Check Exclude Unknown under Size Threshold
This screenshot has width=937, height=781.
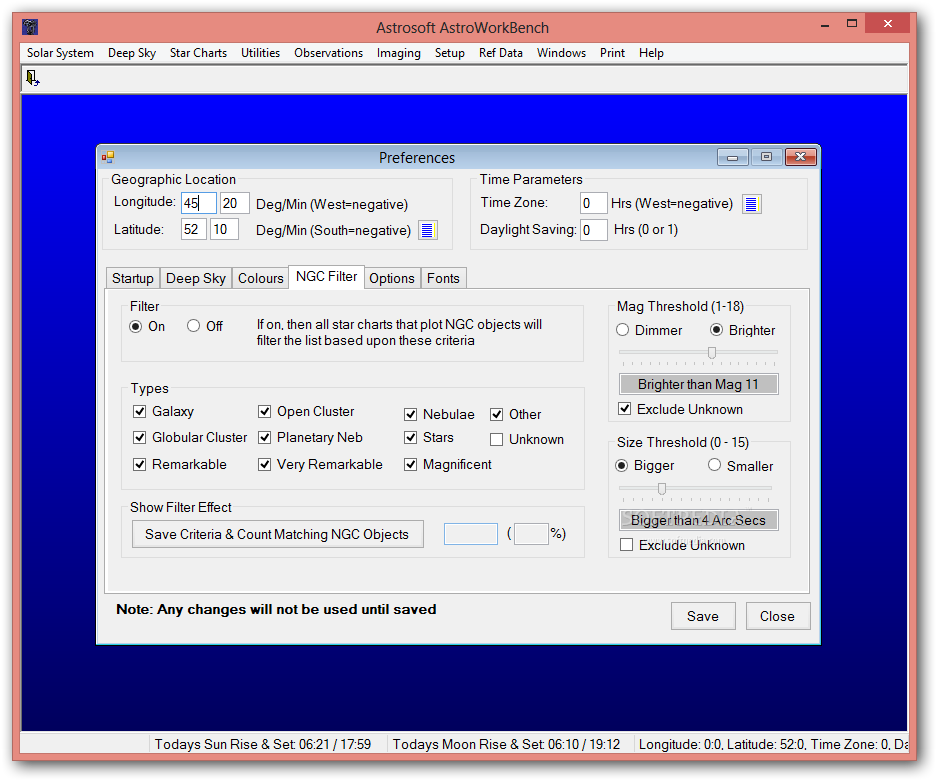click(x=626, y=545)
